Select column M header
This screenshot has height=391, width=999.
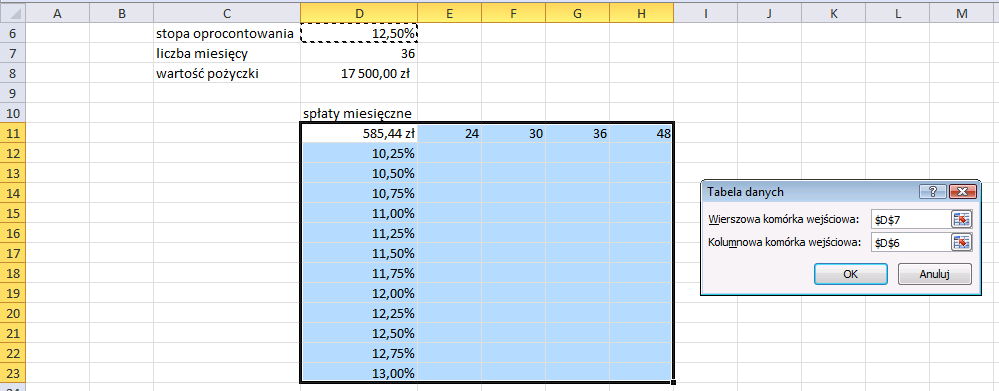coord(961,13)
